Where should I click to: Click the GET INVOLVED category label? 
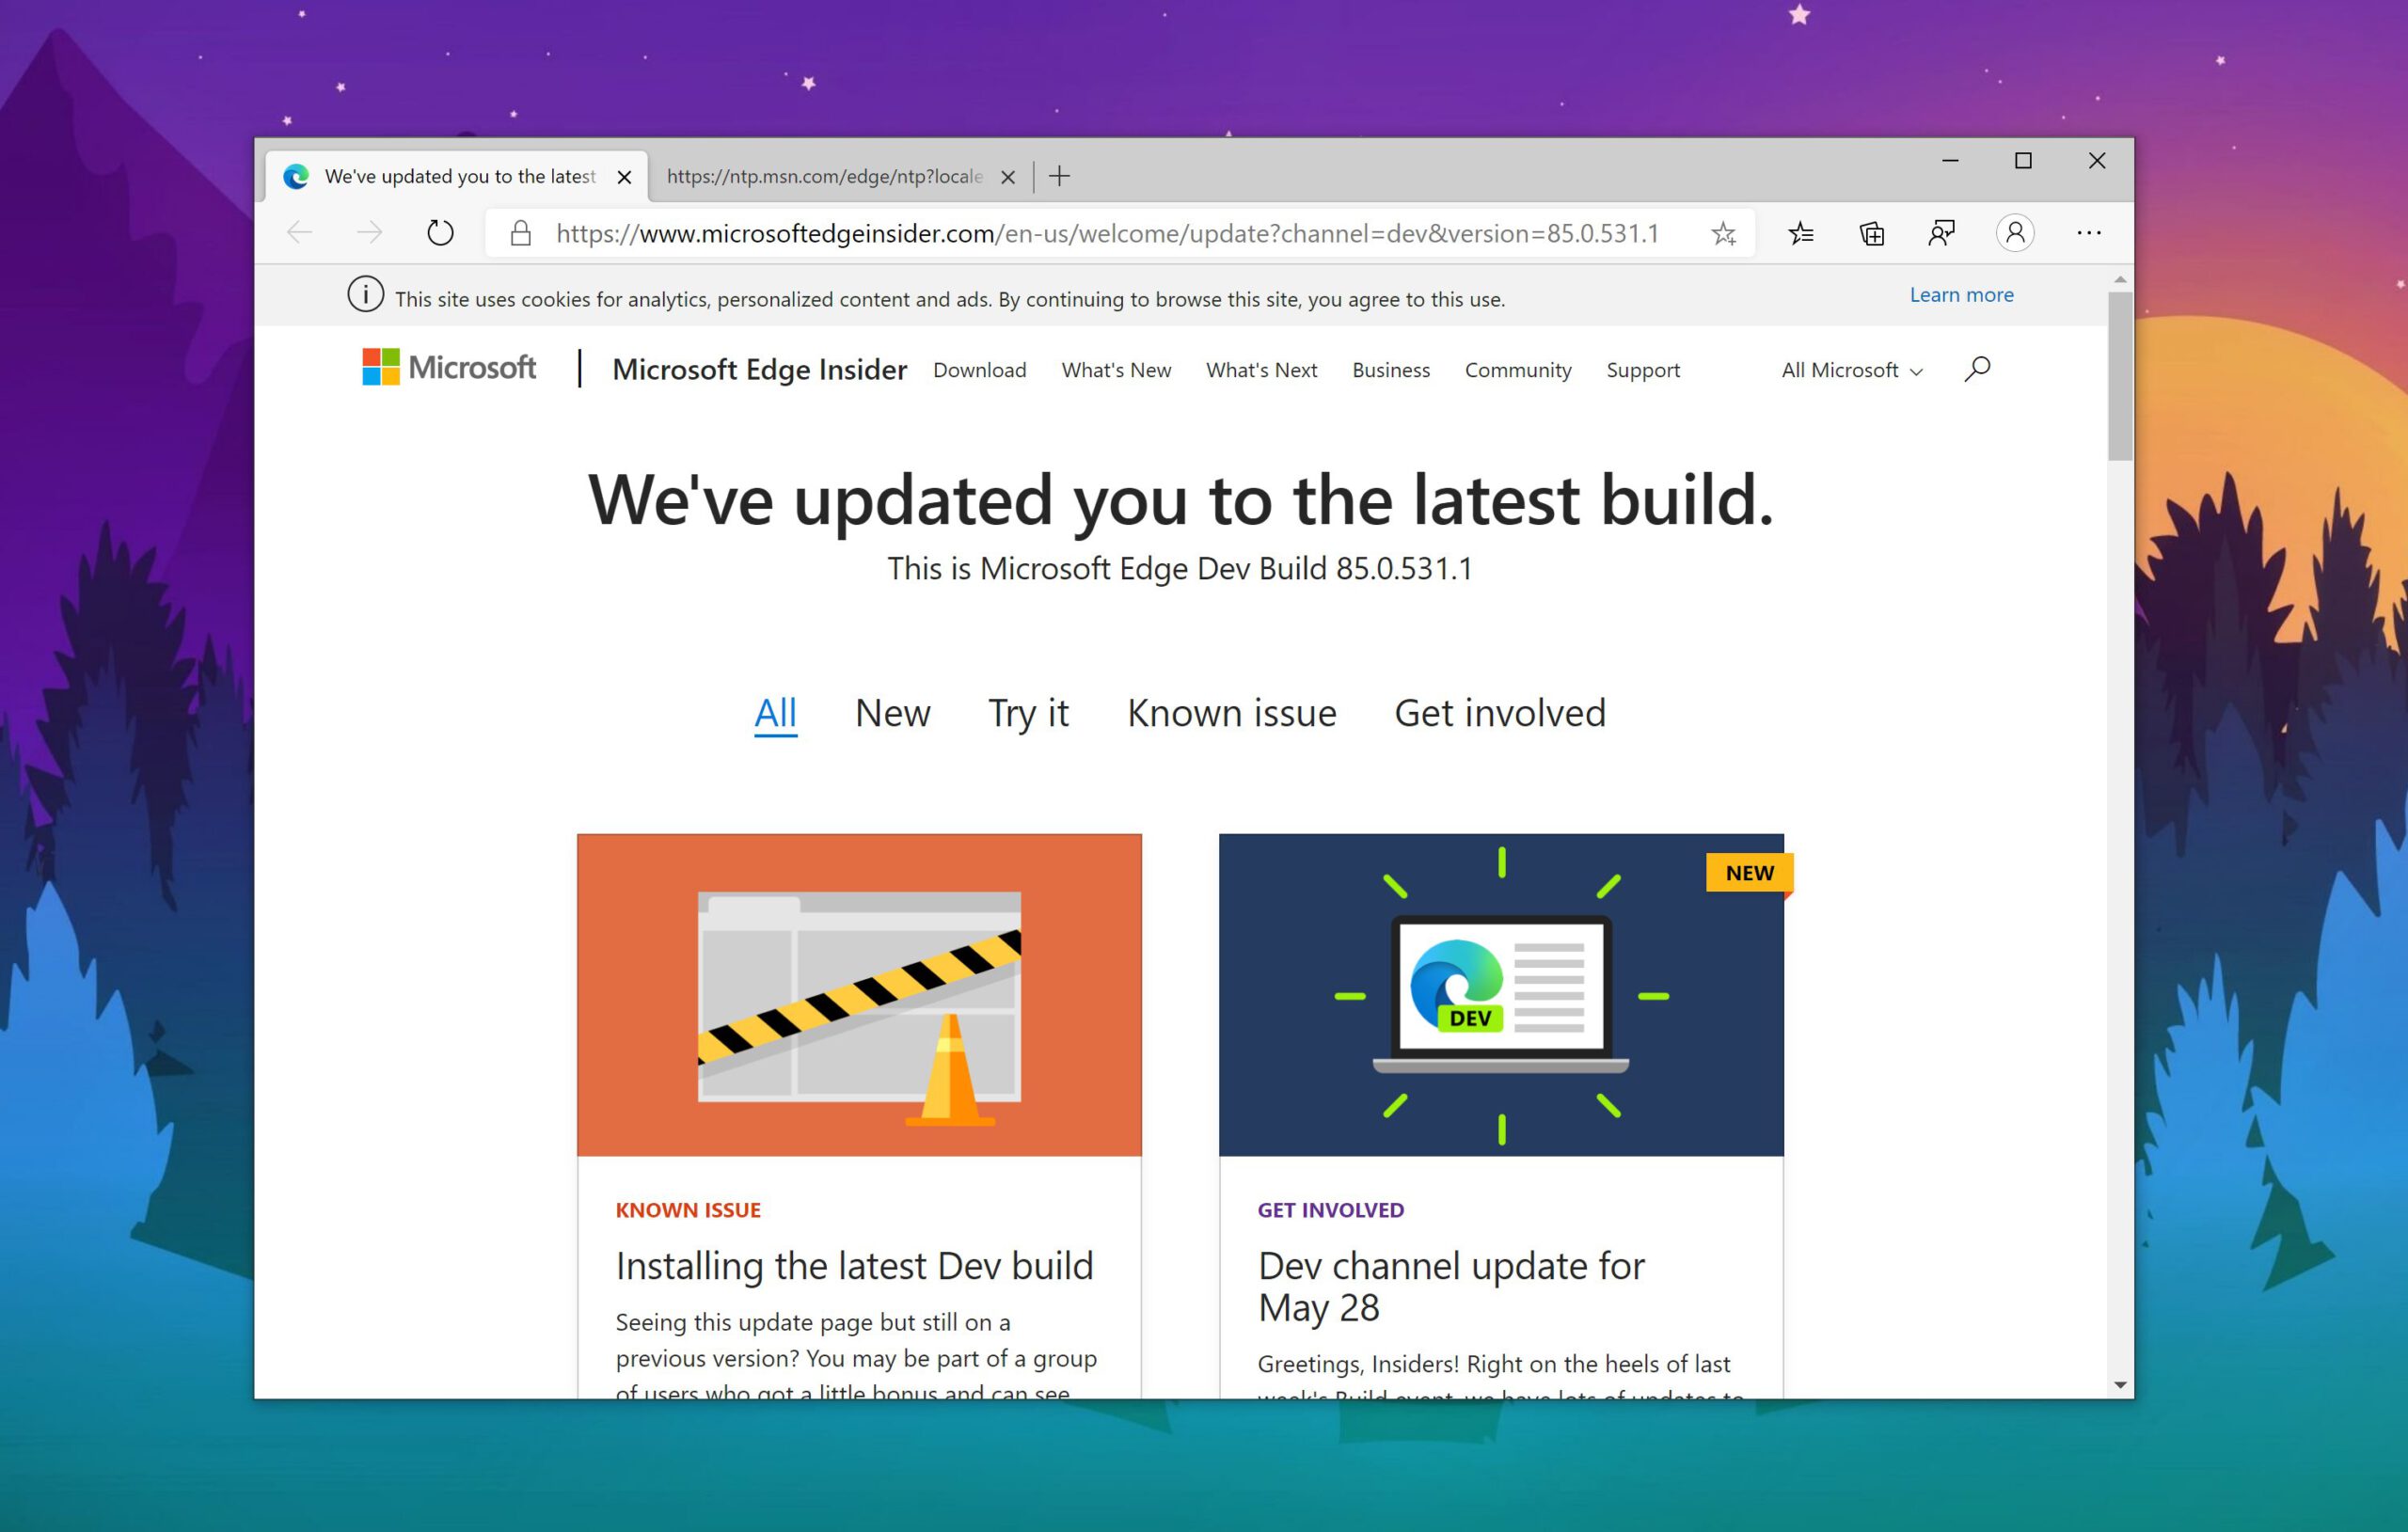tap(1331, 1210)
